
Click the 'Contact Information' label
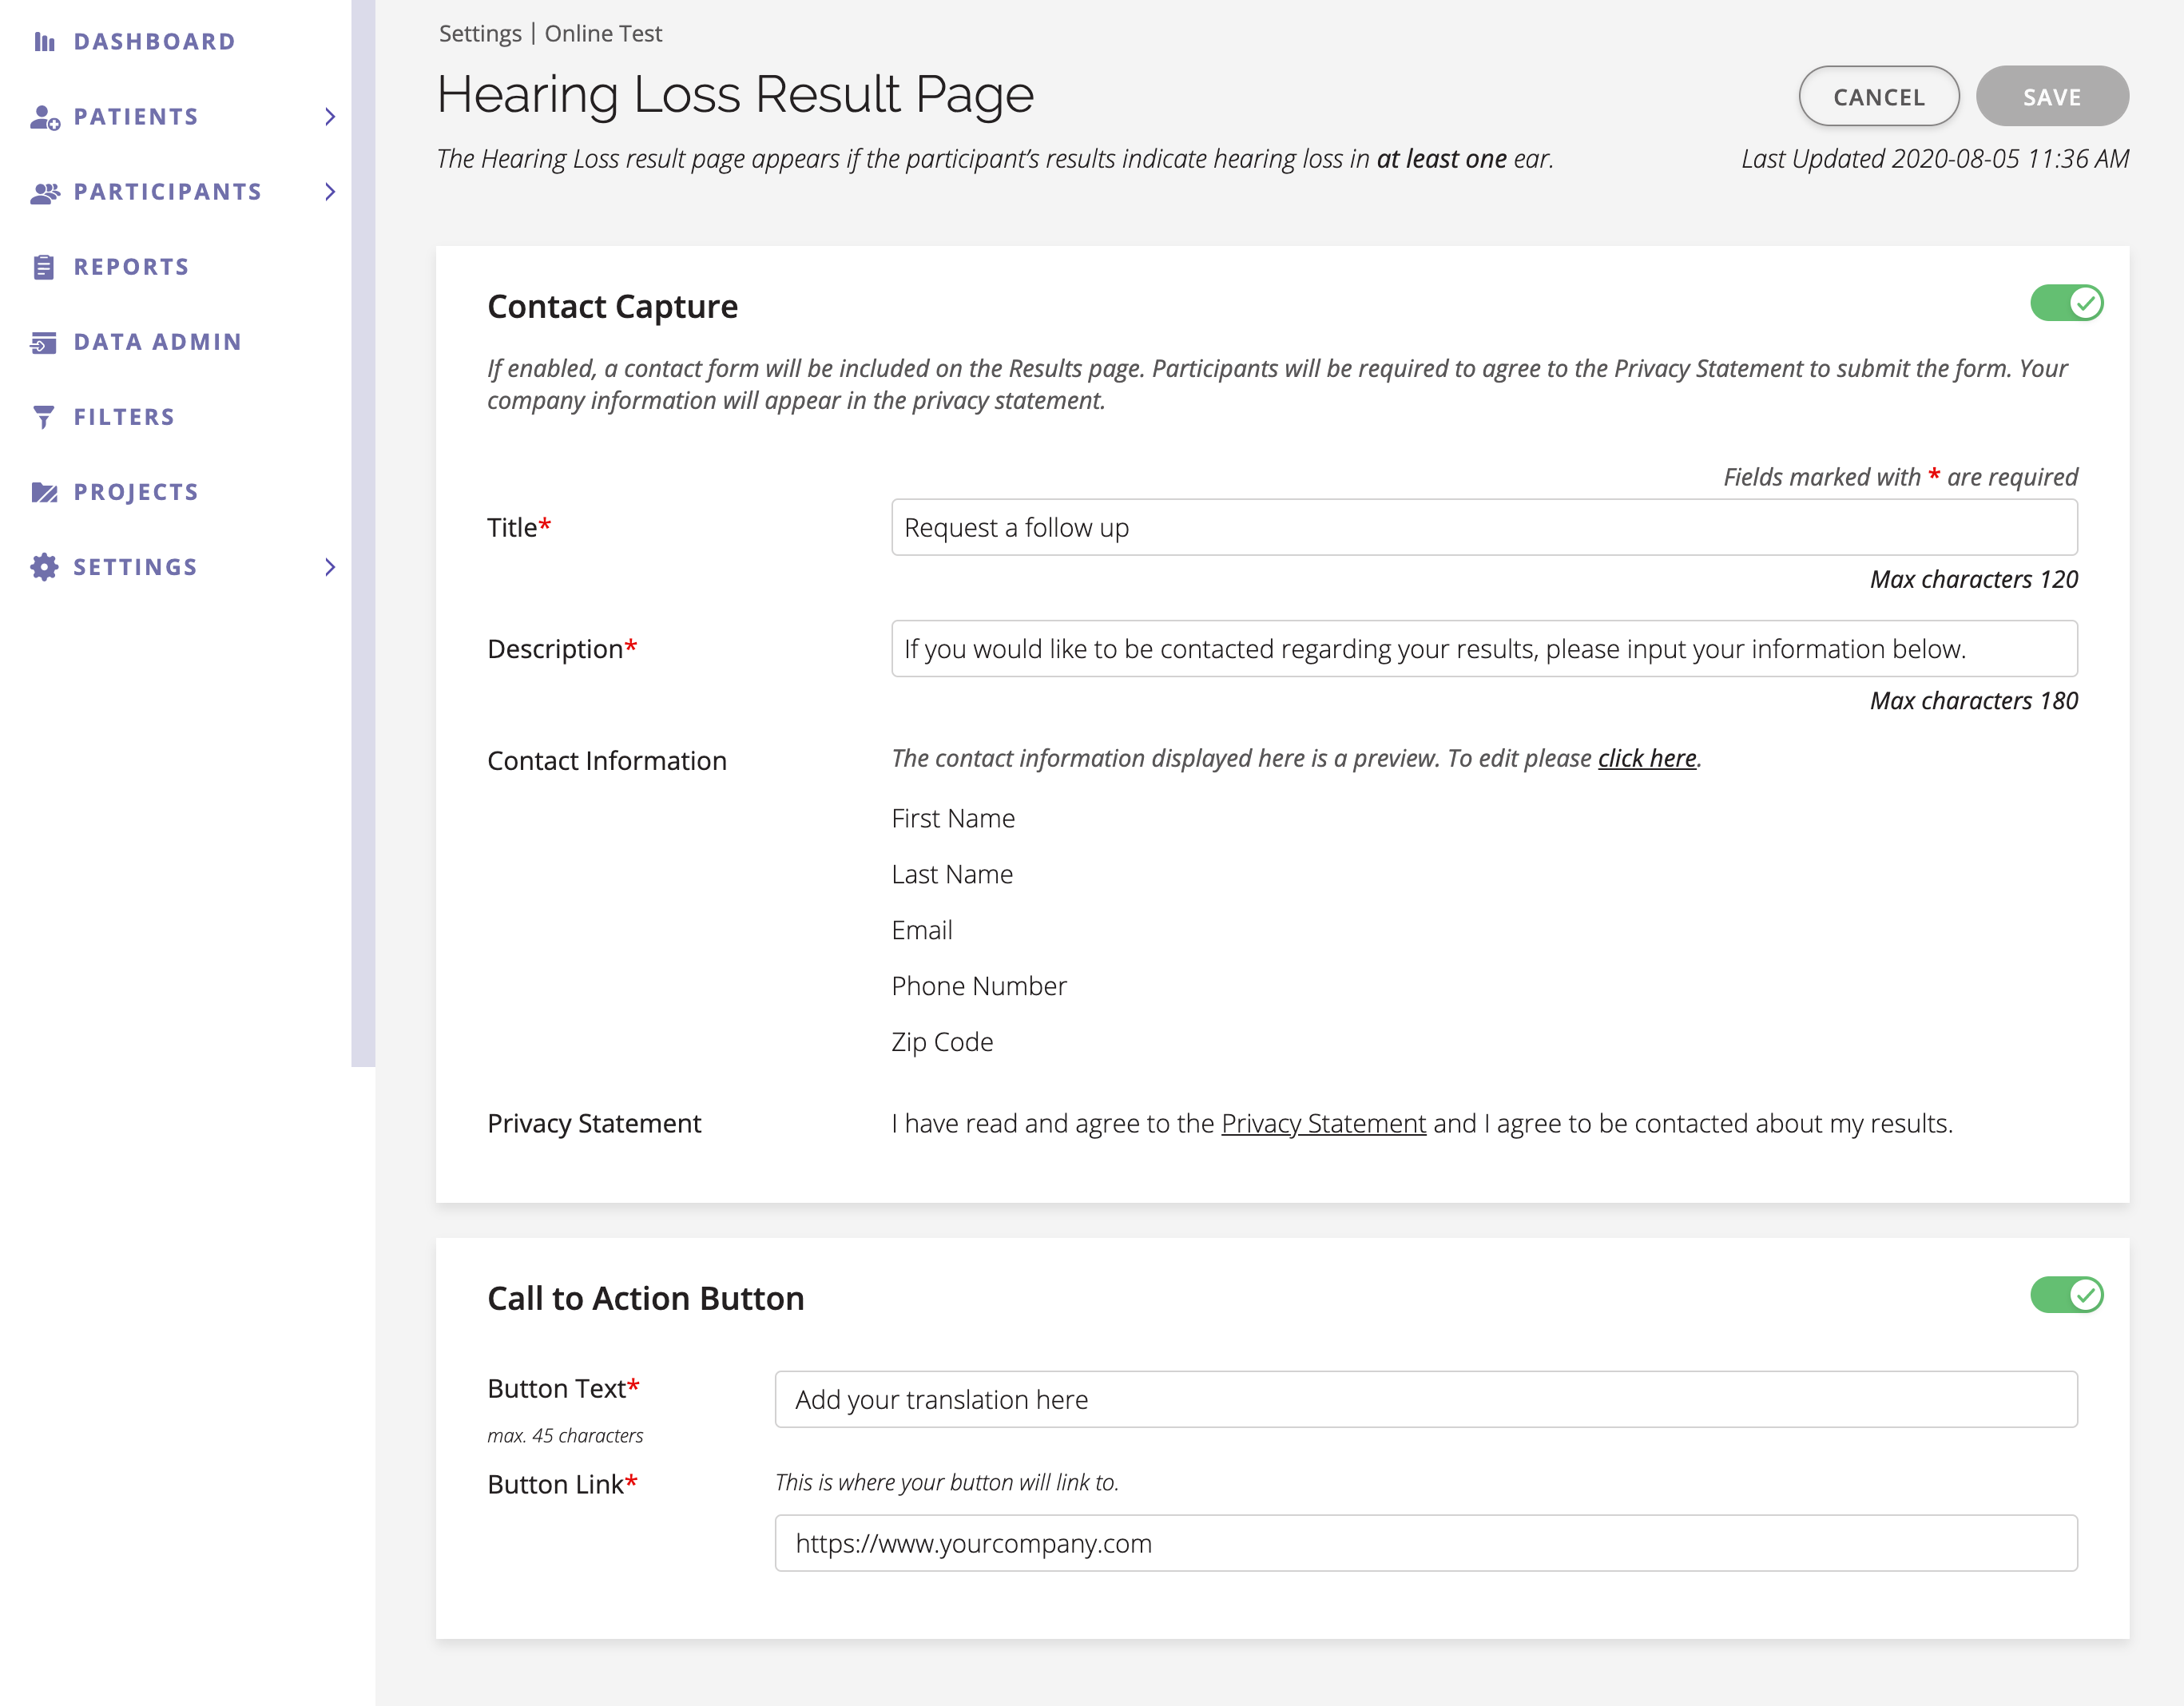click(607, 761)
